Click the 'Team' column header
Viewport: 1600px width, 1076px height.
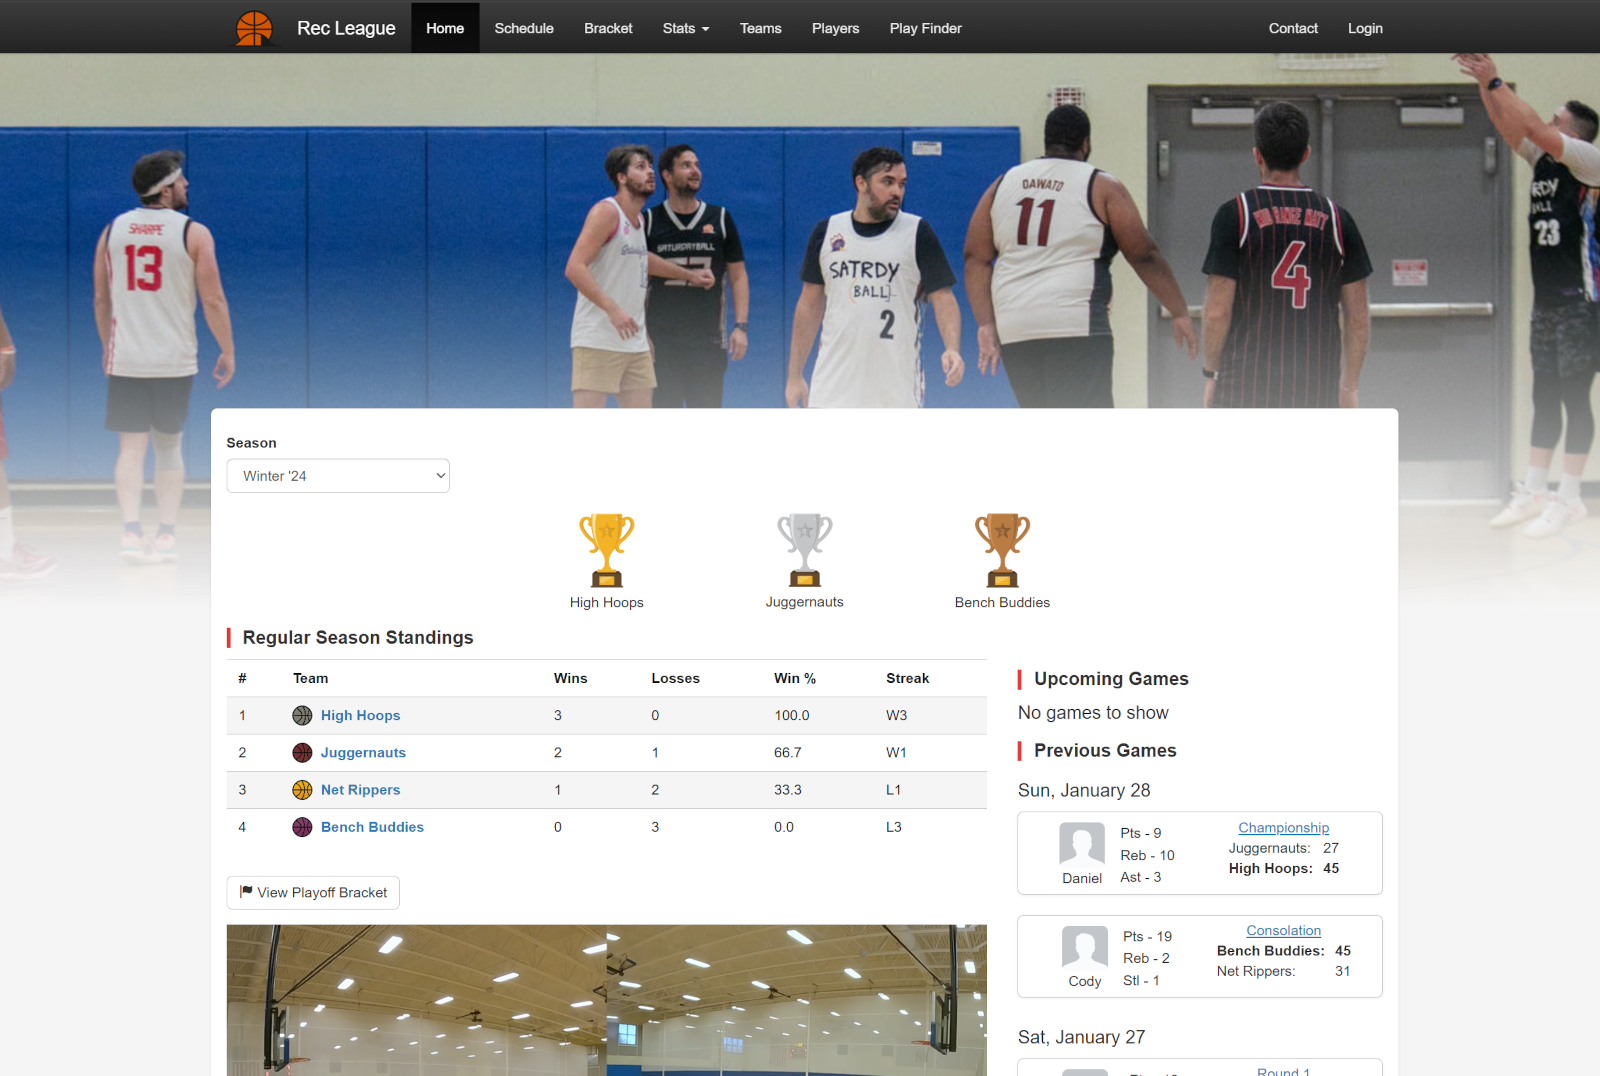coord(310,678)
